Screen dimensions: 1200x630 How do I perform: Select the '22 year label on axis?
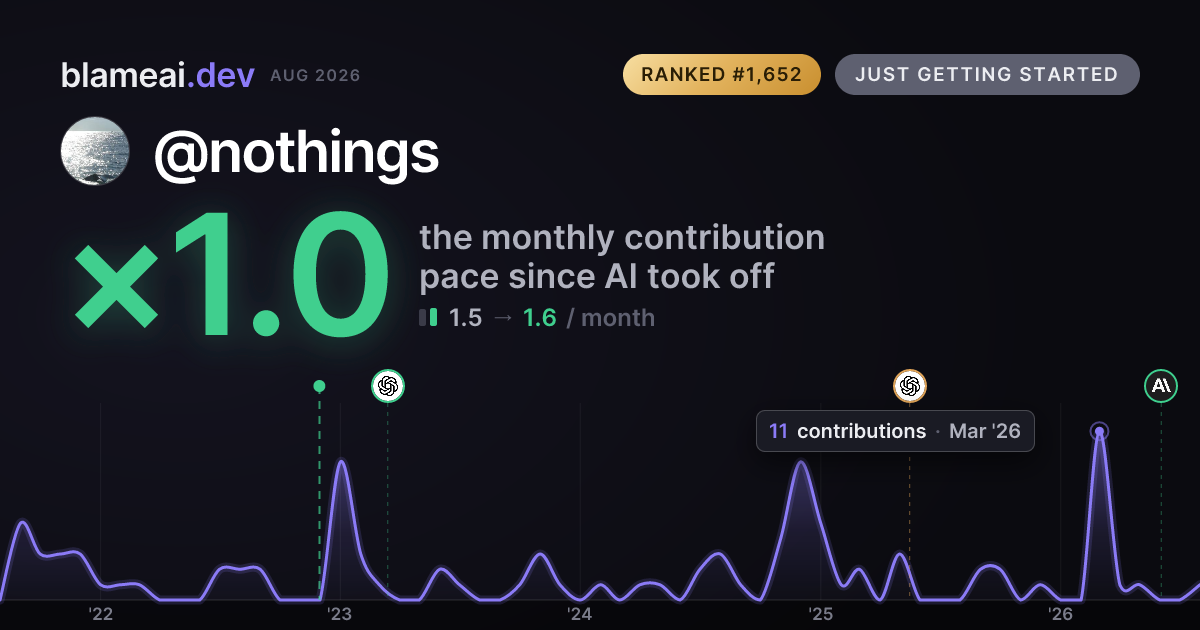[100, 613]
